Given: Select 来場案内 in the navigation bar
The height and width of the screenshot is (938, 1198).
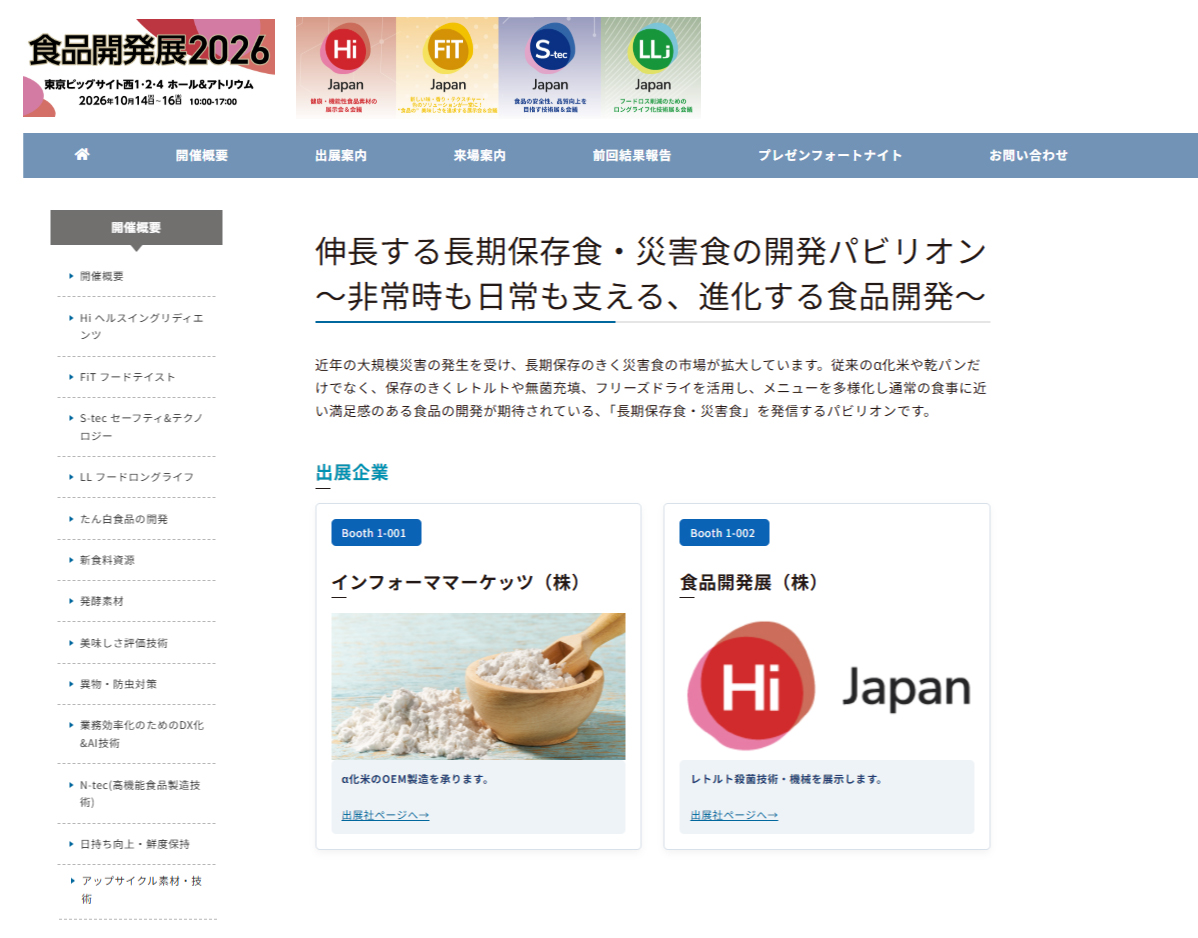Looking at the screenshot, I should (x=479, y=155).
